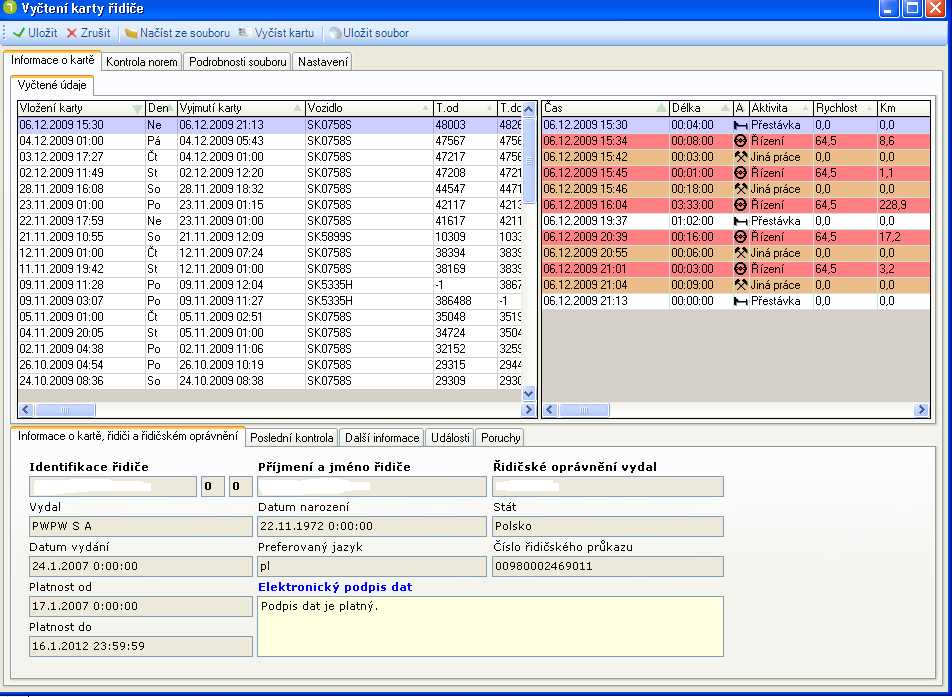
Task: Click the hammers icon in the 15:42 Jiná práce row
Action: tap(741, 157)
